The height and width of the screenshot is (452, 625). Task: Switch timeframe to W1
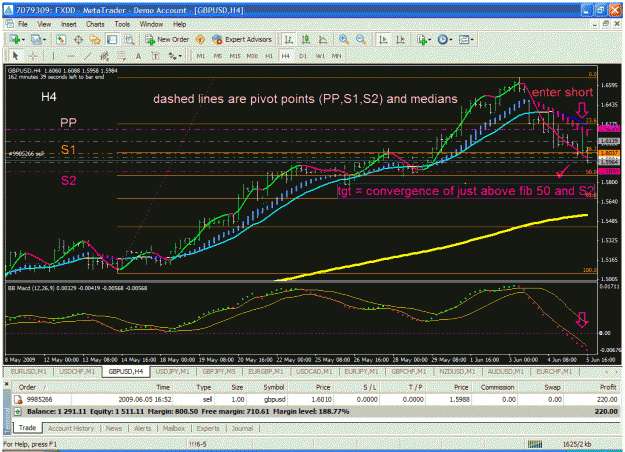pos(320,56)
